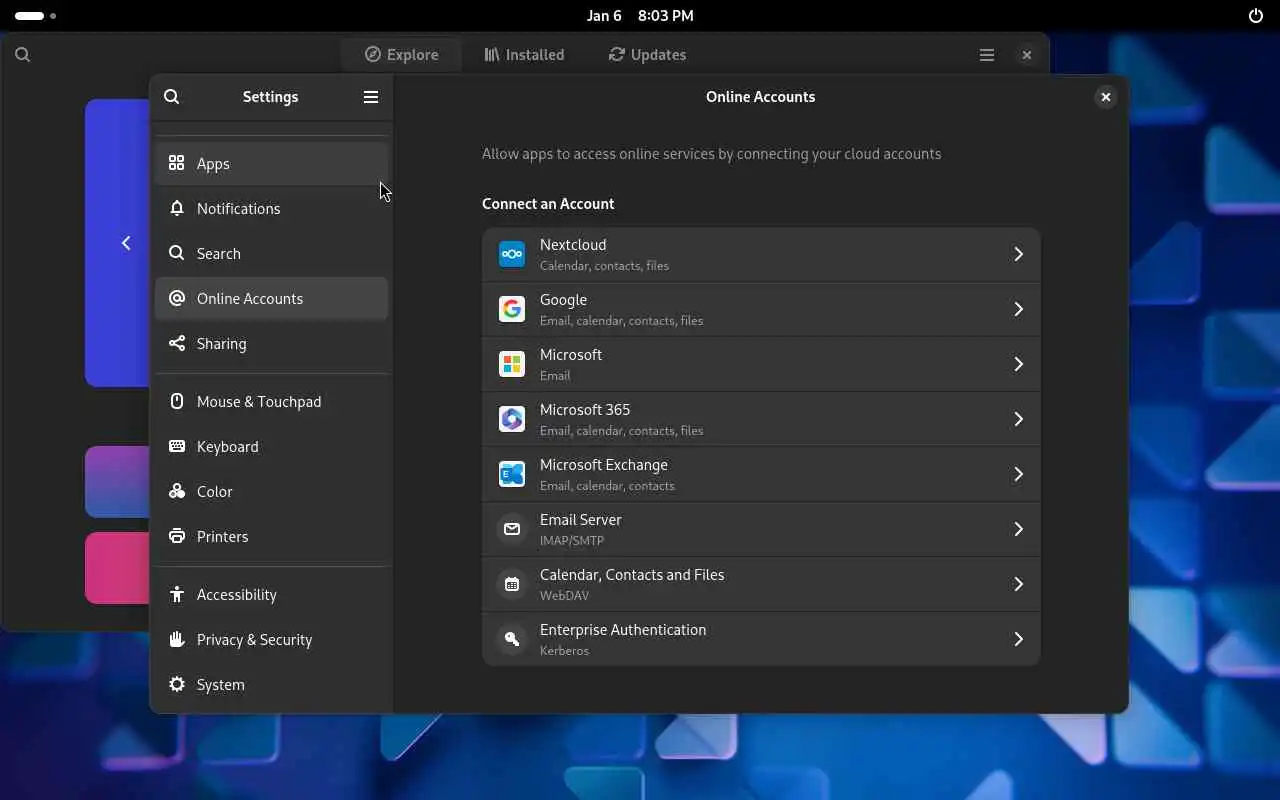Open the Settings hamburger menu

pos(371,97)
